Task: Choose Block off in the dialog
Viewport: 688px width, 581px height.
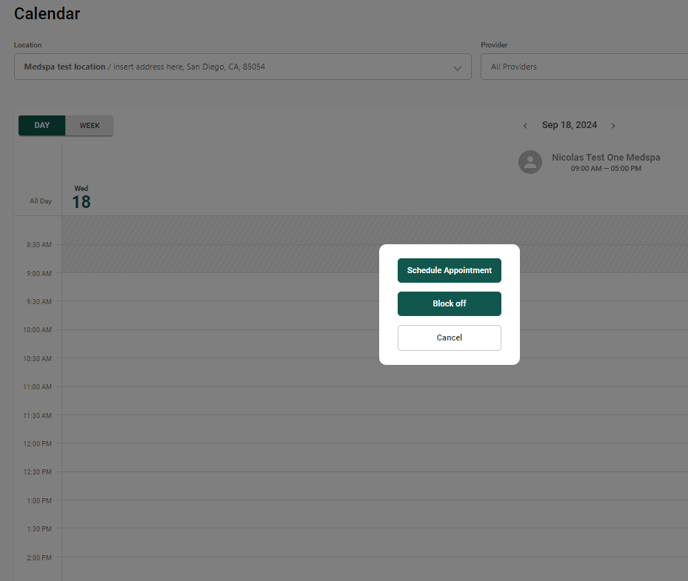Action: (449, 304)
